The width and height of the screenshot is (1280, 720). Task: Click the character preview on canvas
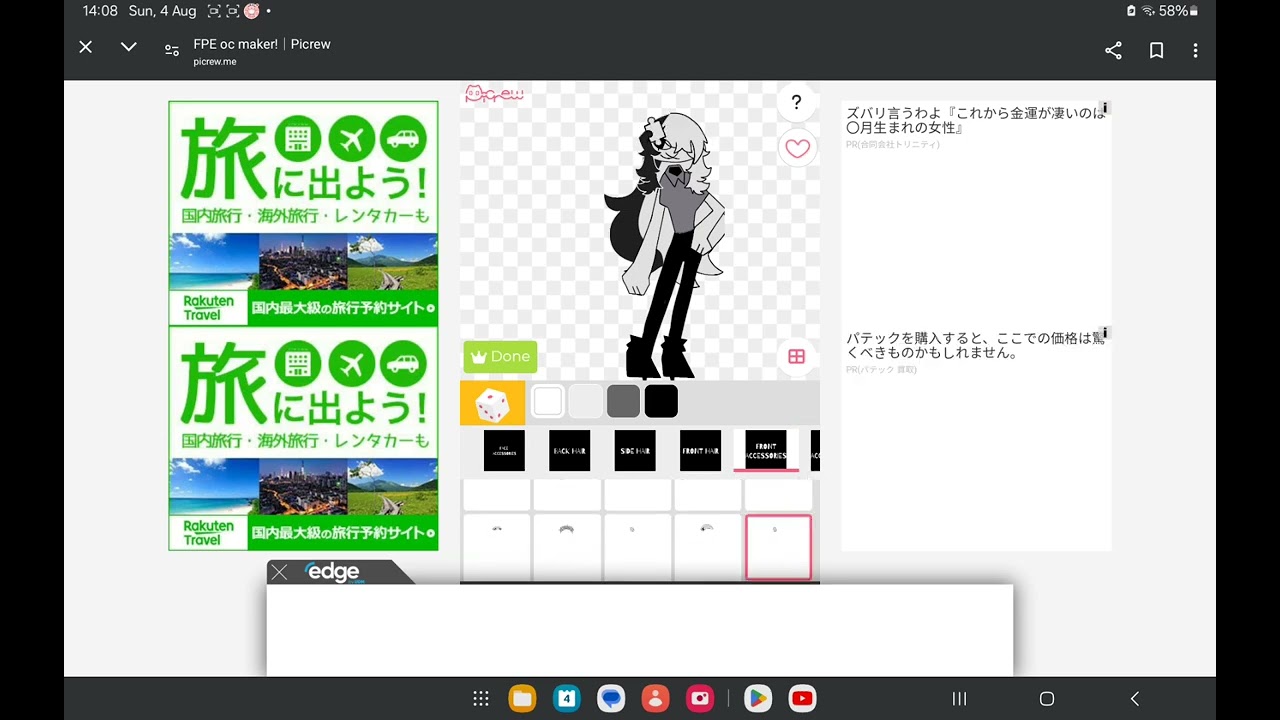664,245
